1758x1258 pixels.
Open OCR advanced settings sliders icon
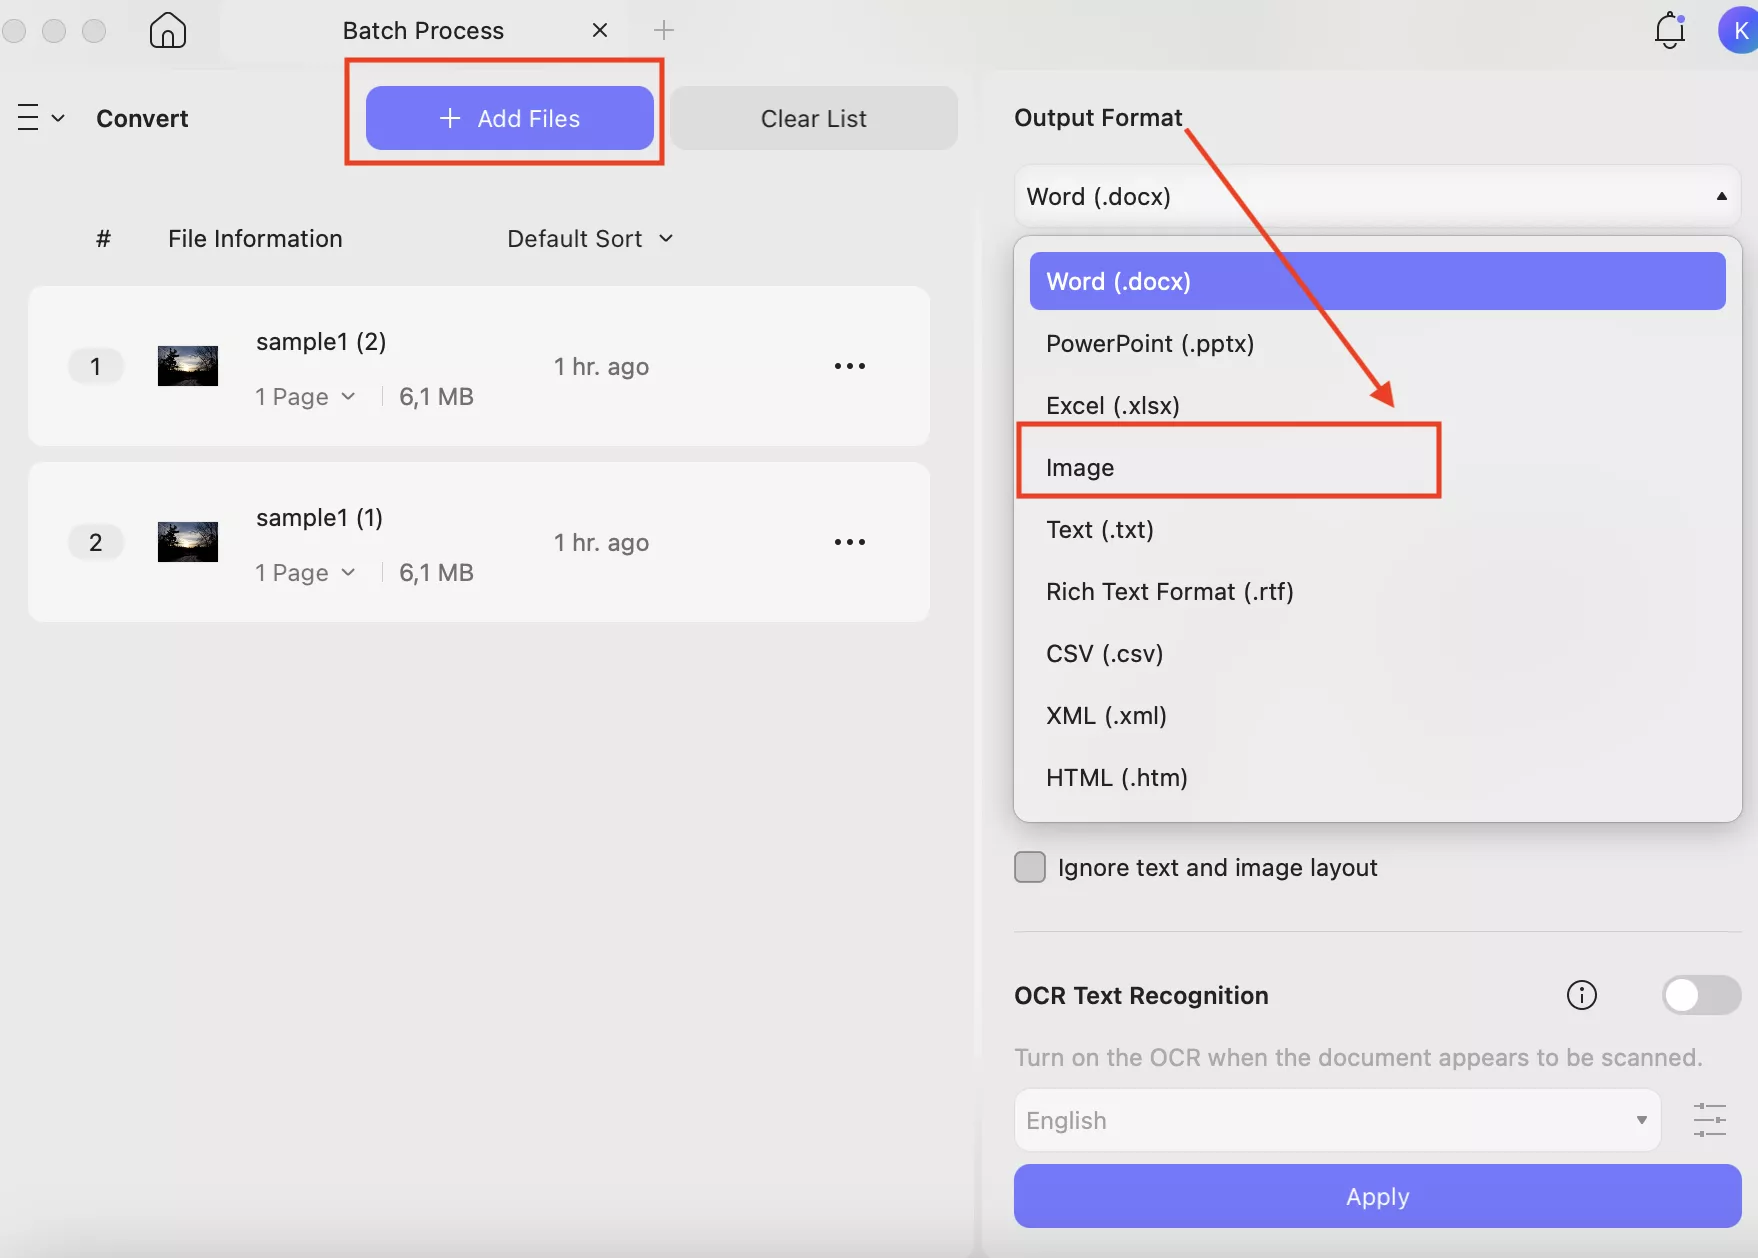(1710, 1120)
